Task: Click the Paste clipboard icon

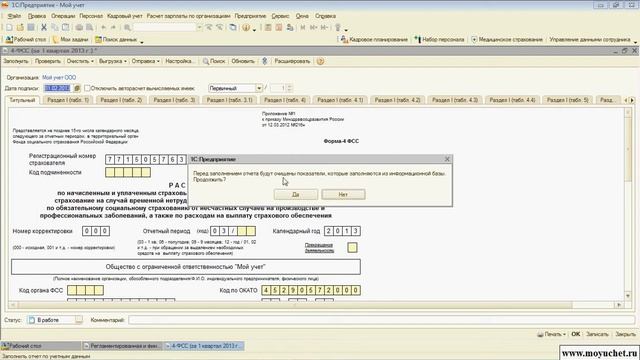Action: [65, 27]
